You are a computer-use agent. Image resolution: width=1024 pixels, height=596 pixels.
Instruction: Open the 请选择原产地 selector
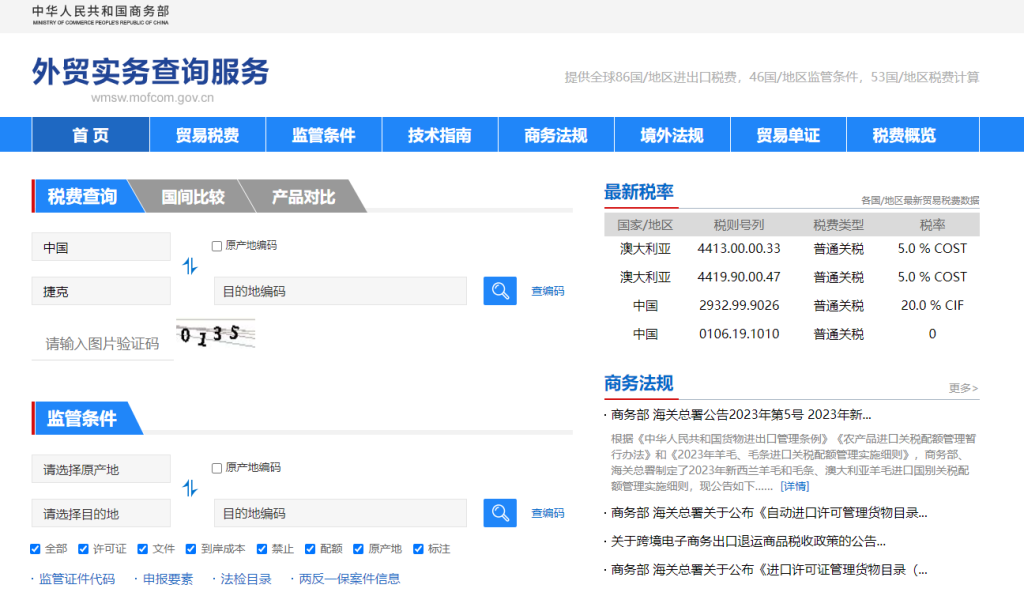coord(101,469)
